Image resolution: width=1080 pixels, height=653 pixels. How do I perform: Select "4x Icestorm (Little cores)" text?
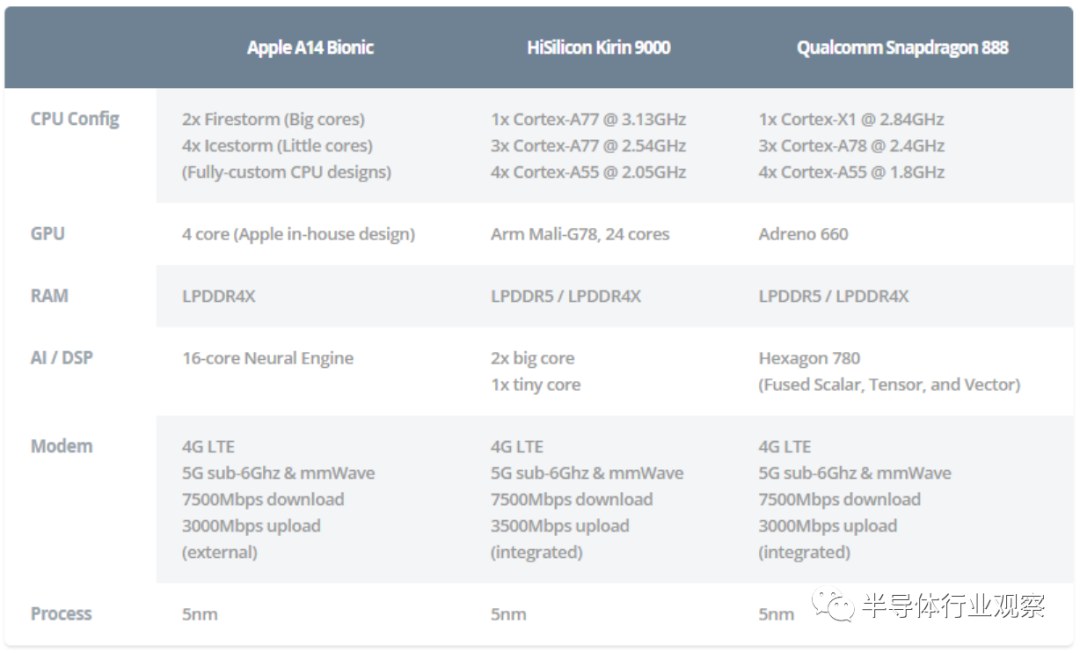(277, 146)
